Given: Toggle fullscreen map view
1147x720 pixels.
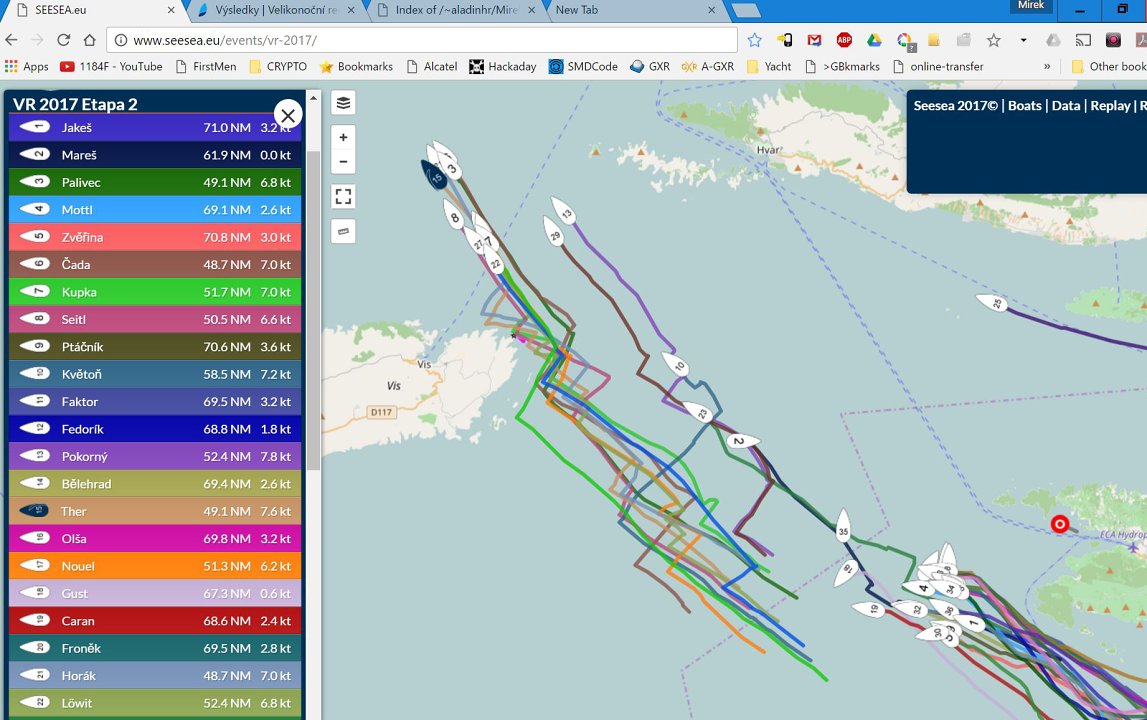Looking at the screenshot, I should [x=343, y=196].
